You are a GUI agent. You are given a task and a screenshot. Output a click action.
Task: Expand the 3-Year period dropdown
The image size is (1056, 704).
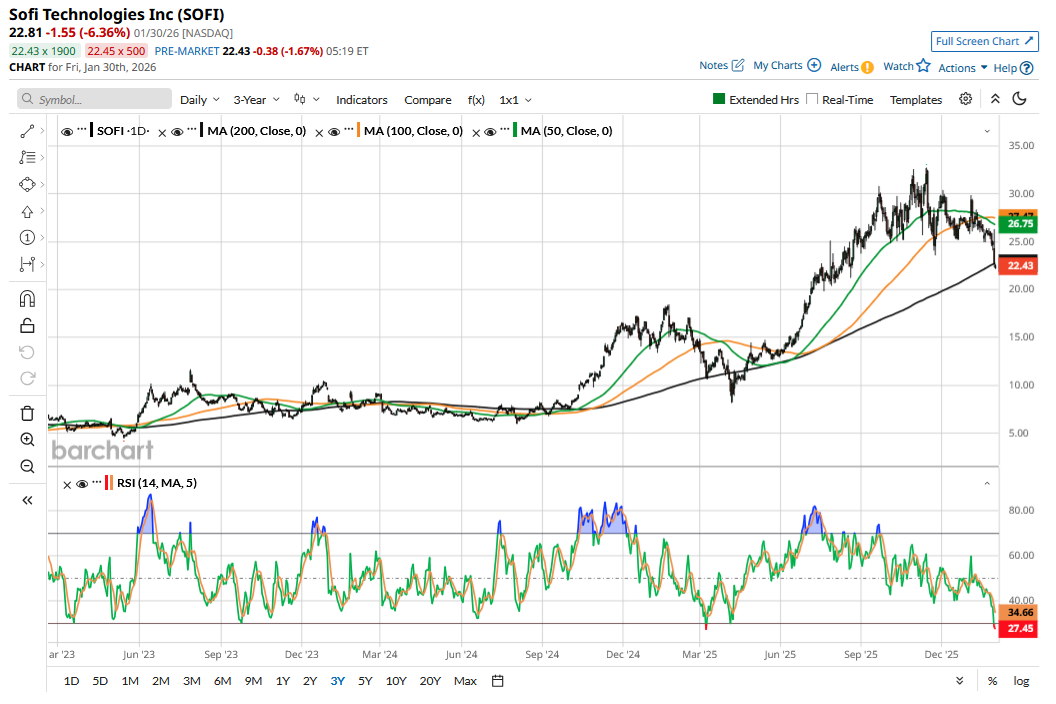point(256,100)
